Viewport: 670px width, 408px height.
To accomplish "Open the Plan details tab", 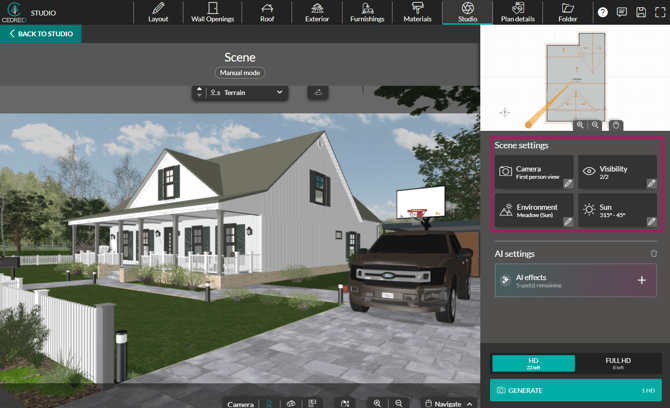I will click(517, 12).
